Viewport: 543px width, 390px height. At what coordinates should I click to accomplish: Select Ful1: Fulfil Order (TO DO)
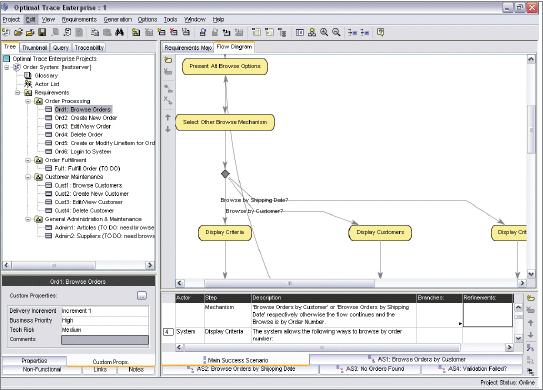click(x=87, y=169)
